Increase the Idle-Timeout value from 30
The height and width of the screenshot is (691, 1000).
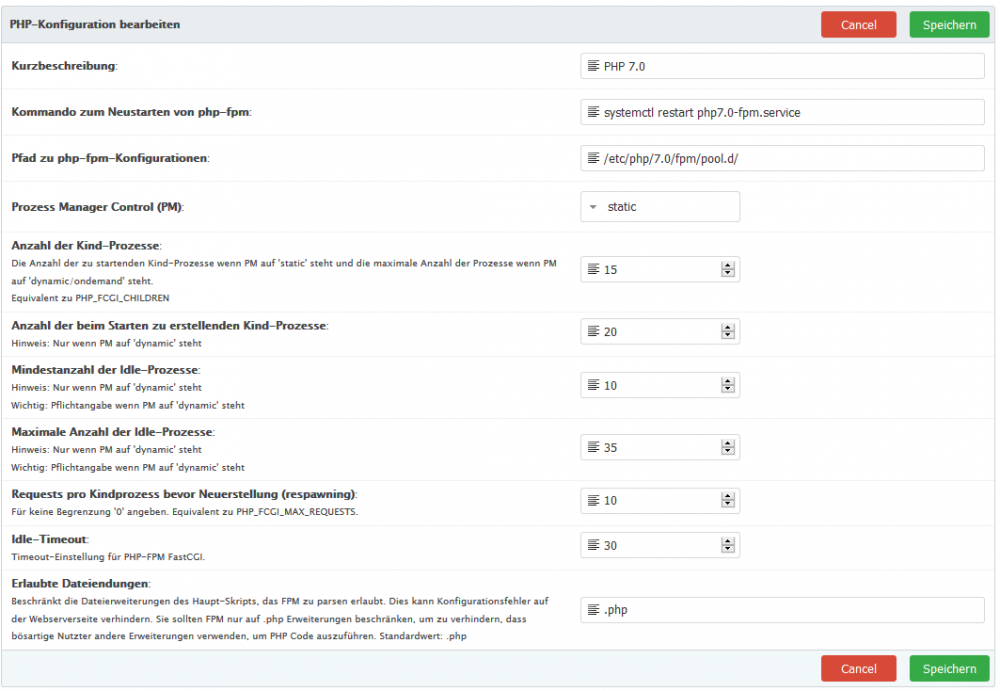tap(729, 541)
